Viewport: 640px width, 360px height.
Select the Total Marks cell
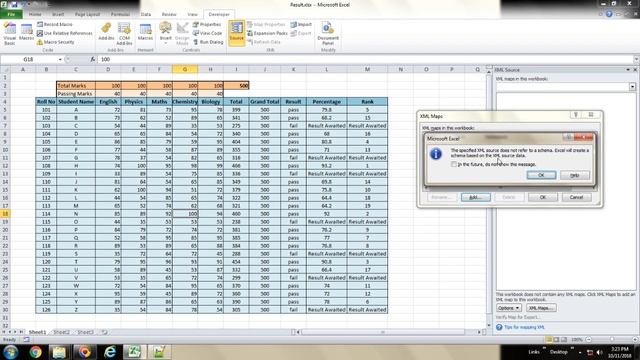tap(76, 86)
